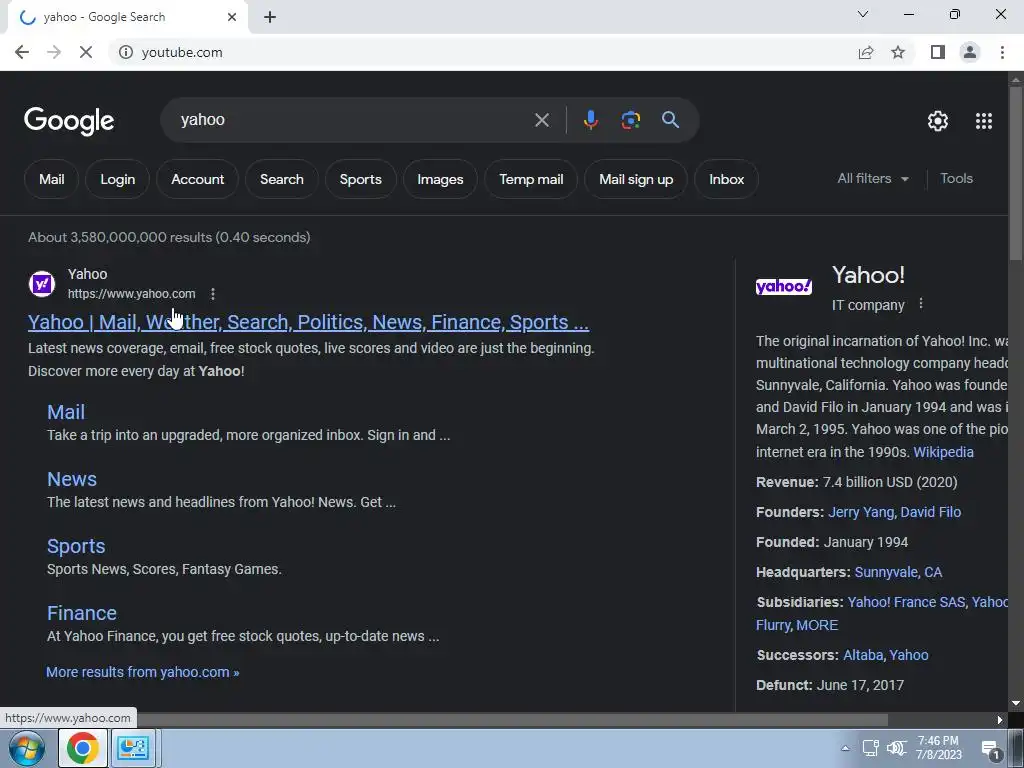Click into the yahoo search field
Image resolution: width=1024 pixels, height=768 pixels.
click(x=353, y=120)
